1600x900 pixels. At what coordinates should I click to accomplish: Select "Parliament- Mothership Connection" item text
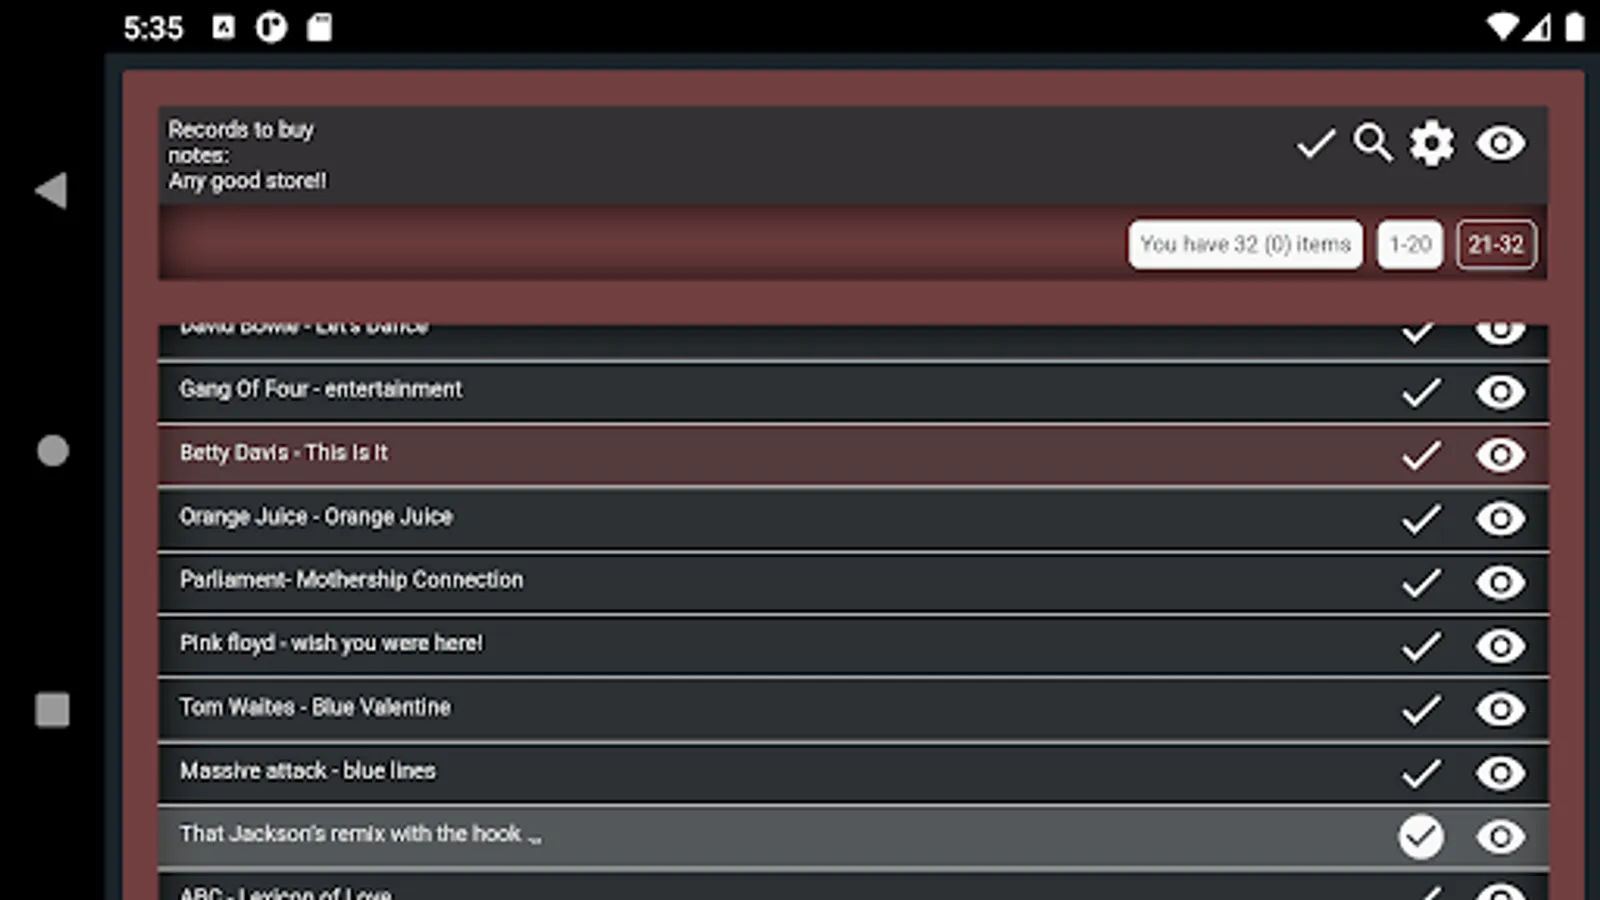[x=351, y=580]
